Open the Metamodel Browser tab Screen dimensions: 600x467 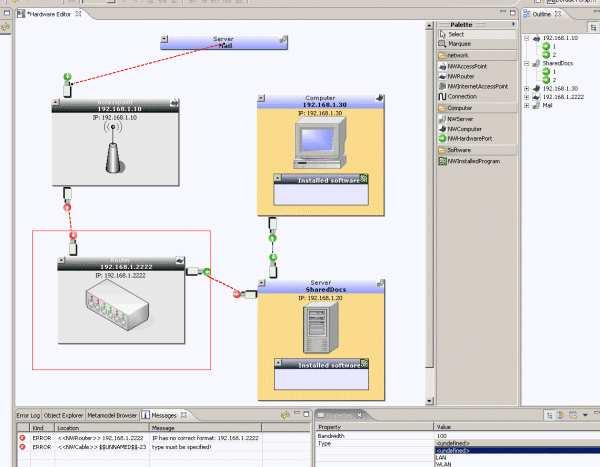pyautogui.click(x=112, y=415)
